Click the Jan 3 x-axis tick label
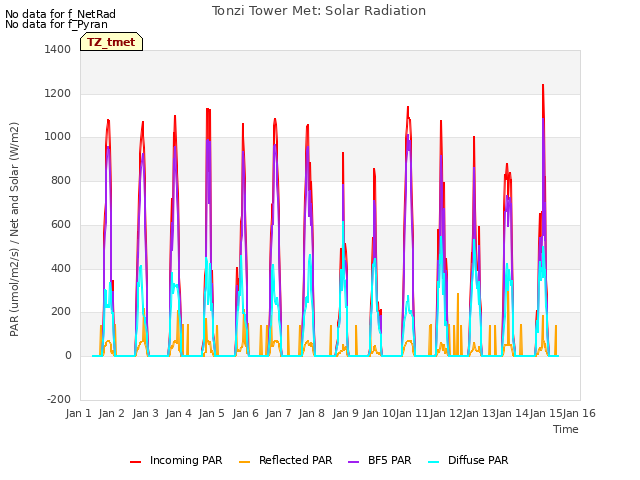Screen dimensions: 640x480 (145, 413)
